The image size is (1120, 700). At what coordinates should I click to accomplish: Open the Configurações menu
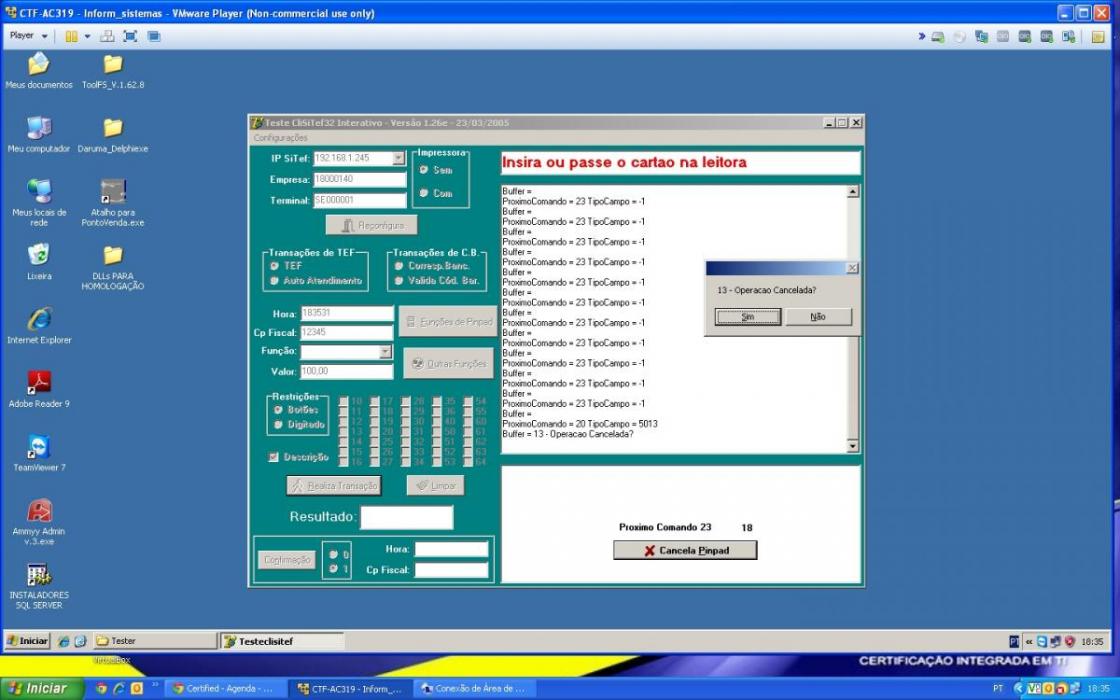(280, 138)
